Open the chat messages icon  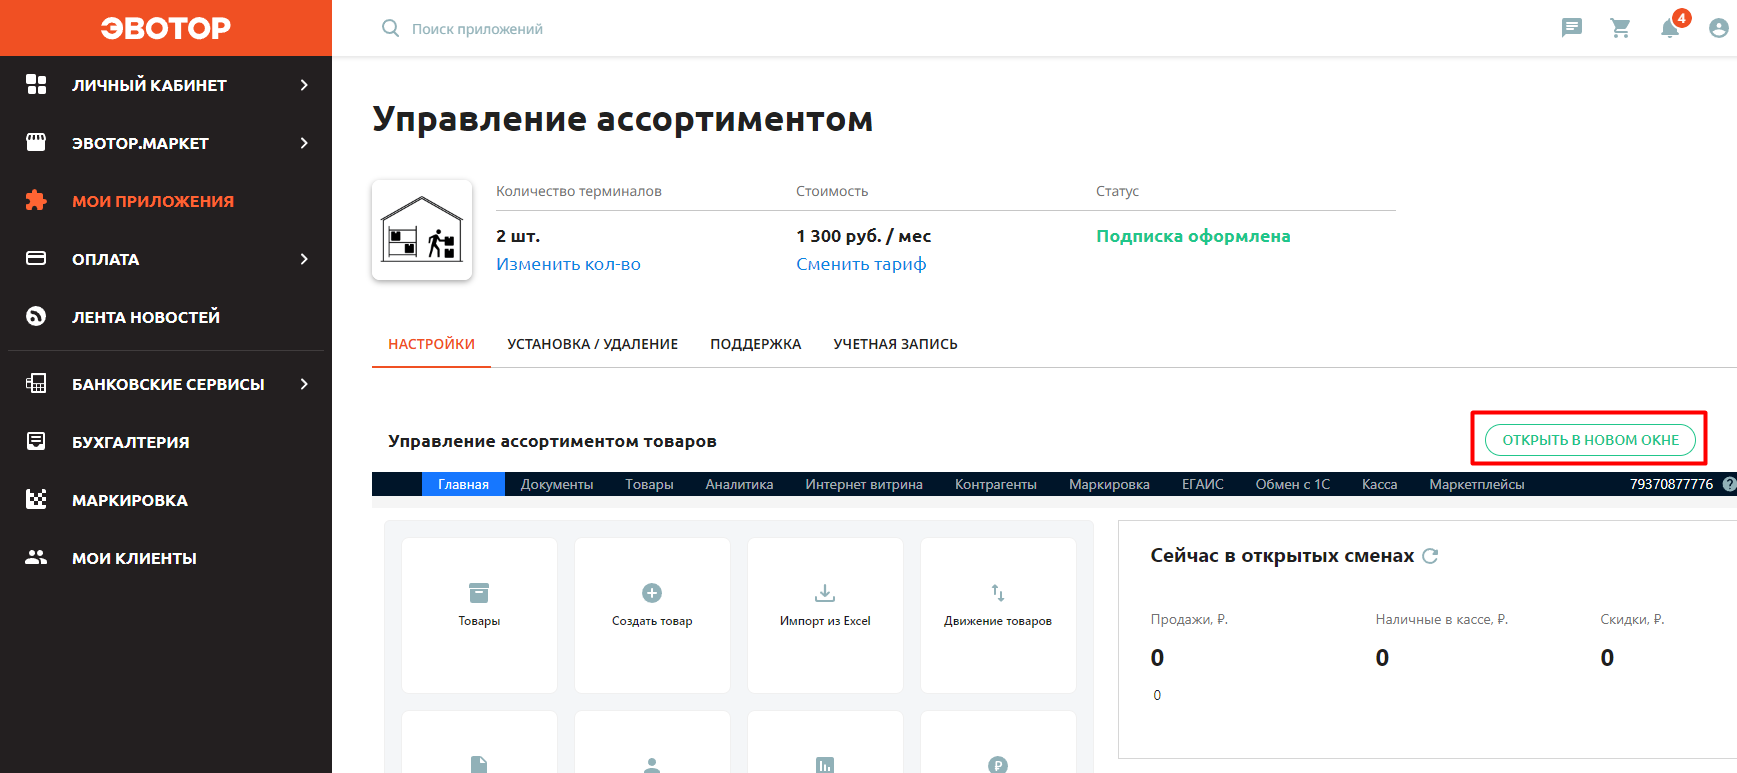coord(1572,28)
